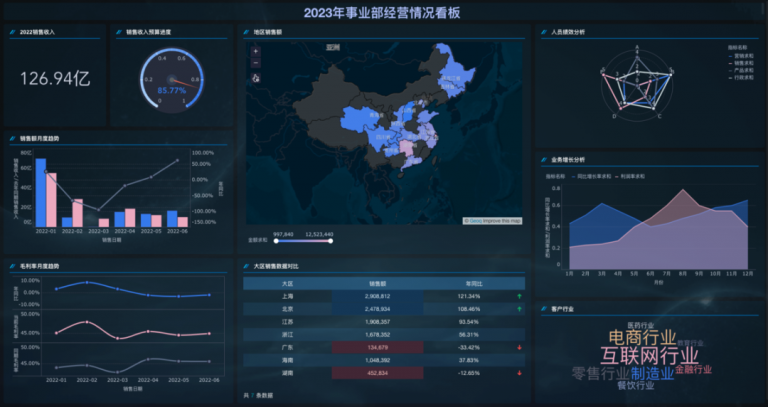
Task: Sort table by 年同比 column header
Action: (474, 284)
